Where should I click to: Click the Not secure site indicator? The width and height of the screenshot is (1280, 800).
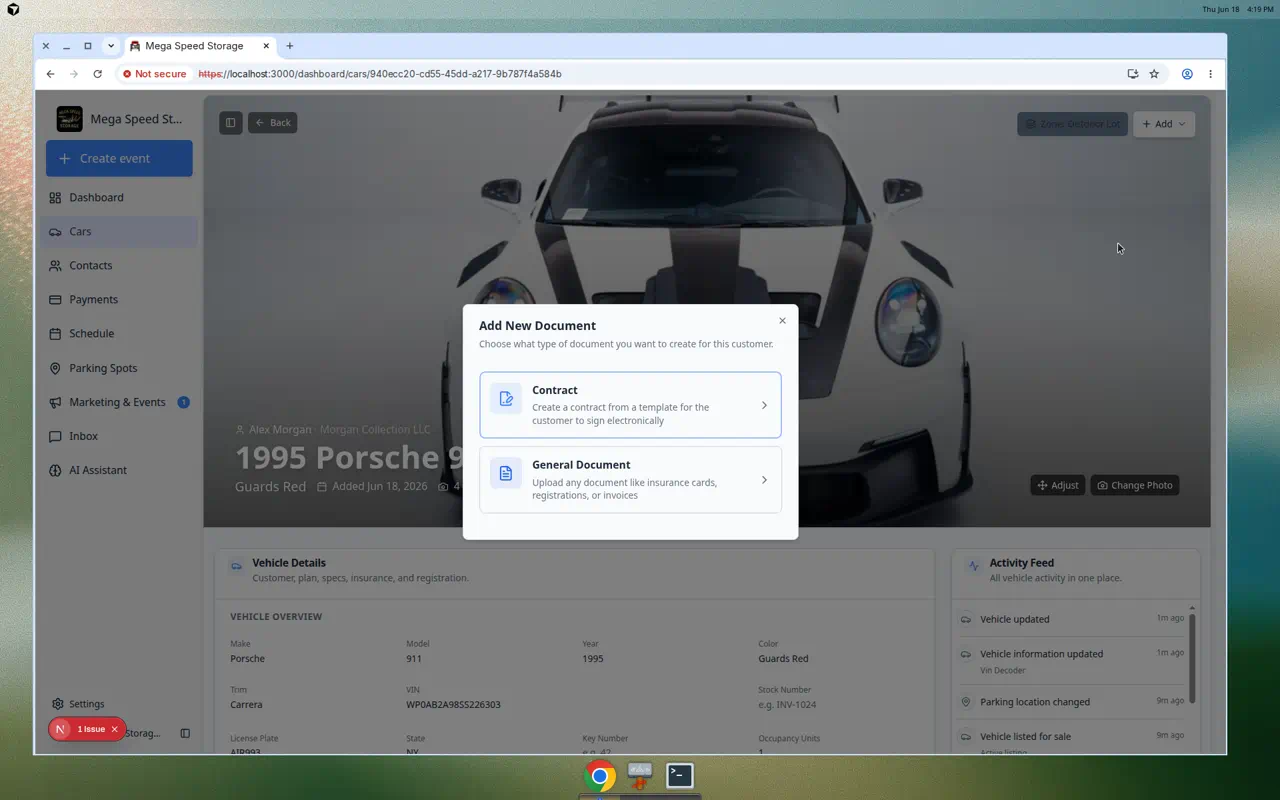154,74
